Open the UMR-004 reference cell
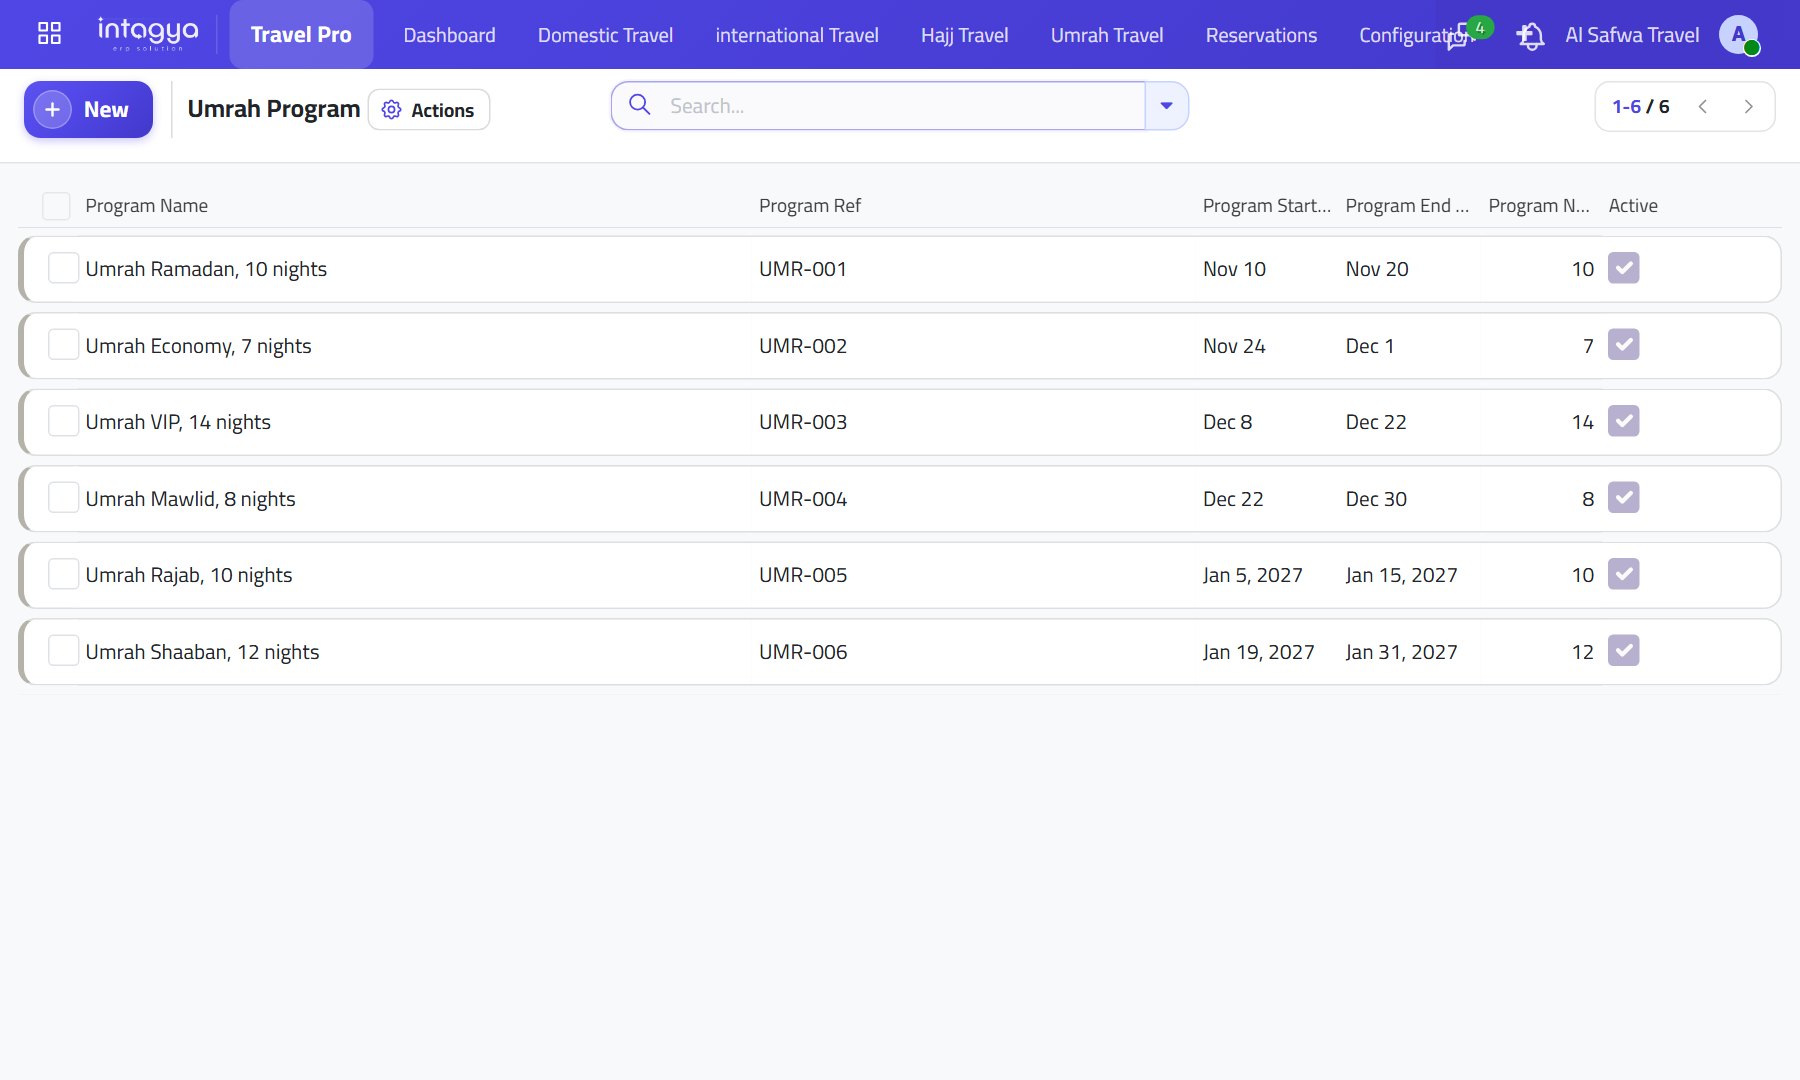1800x1080 pixels. coord(803,499)
